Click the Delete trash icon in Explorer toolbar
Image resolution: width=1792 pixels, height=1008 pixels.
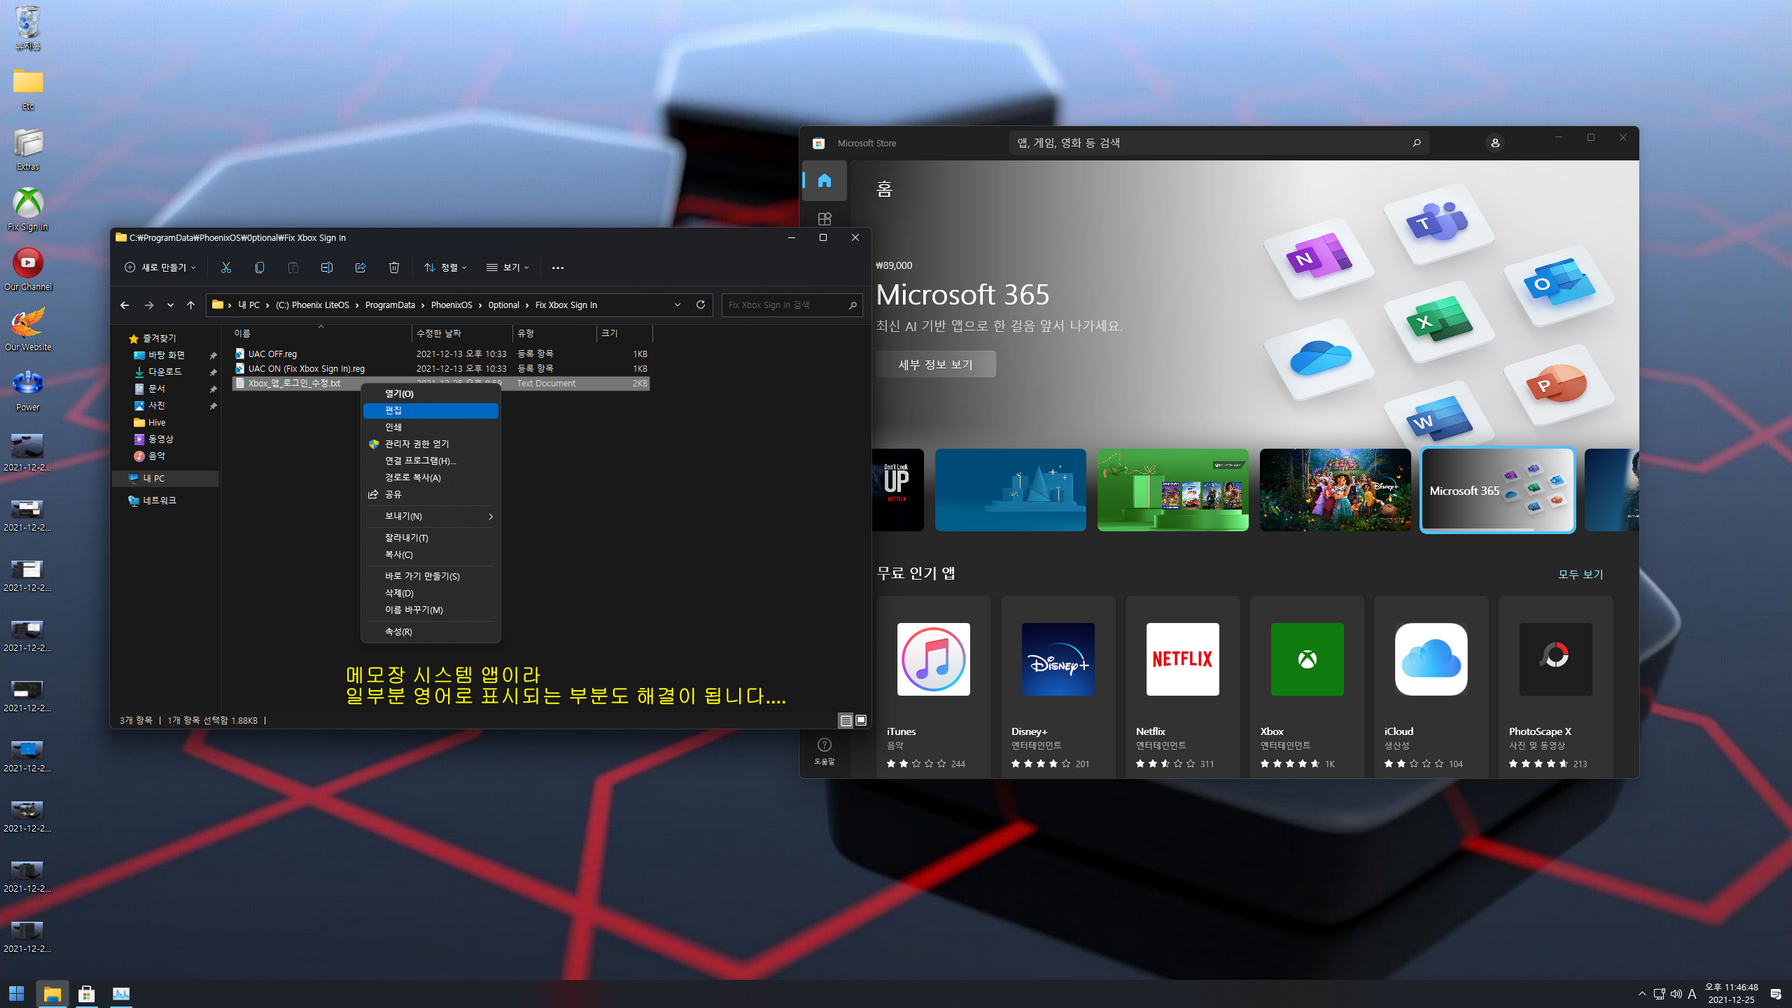click(394, 268)
